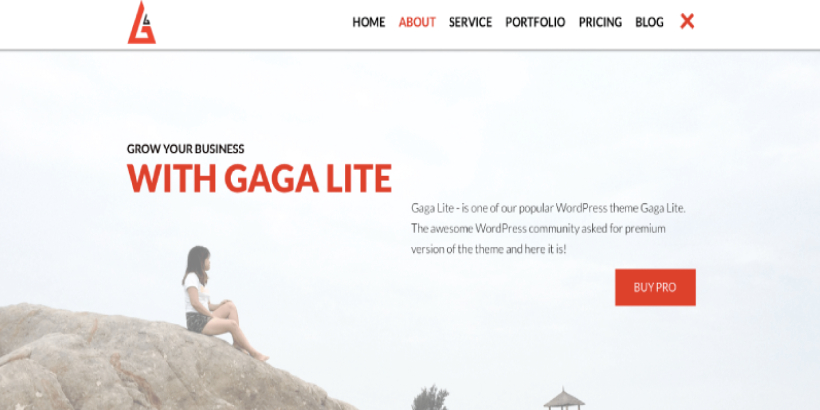Image resolution: width=820 pixels, height=410 pixels.
Task: Select the WITH GAGA LITE headline
Action: pyautogui.click(x=259, y=178)
